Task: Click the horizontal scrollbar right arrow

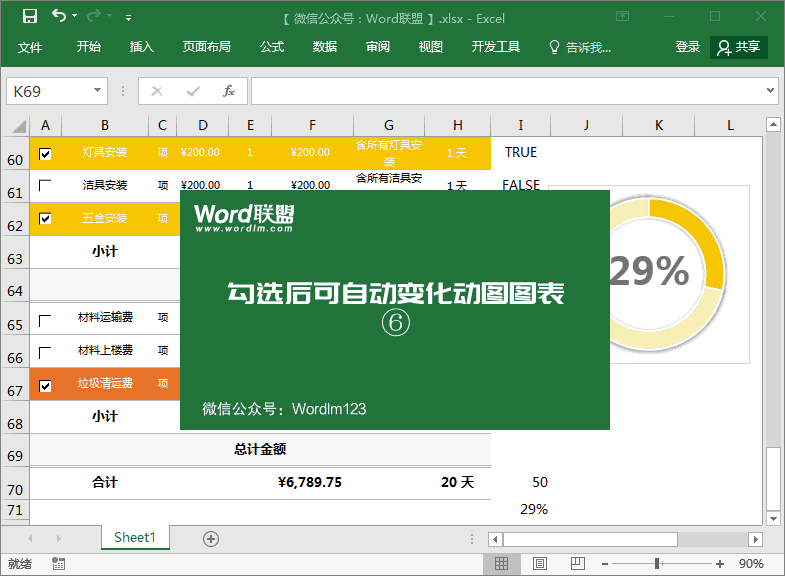Action: pyautogui.click(x=755, y=539)
